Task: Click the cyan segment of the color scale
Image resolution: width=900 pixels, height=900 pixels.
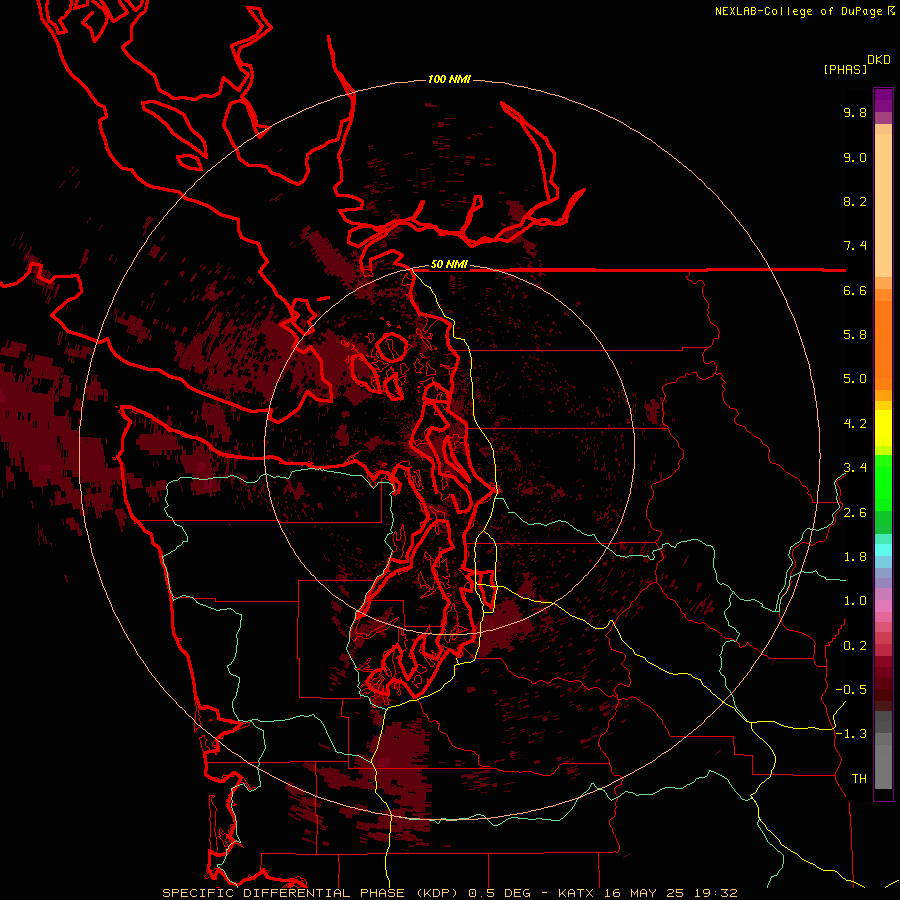Action: point(883,550)
